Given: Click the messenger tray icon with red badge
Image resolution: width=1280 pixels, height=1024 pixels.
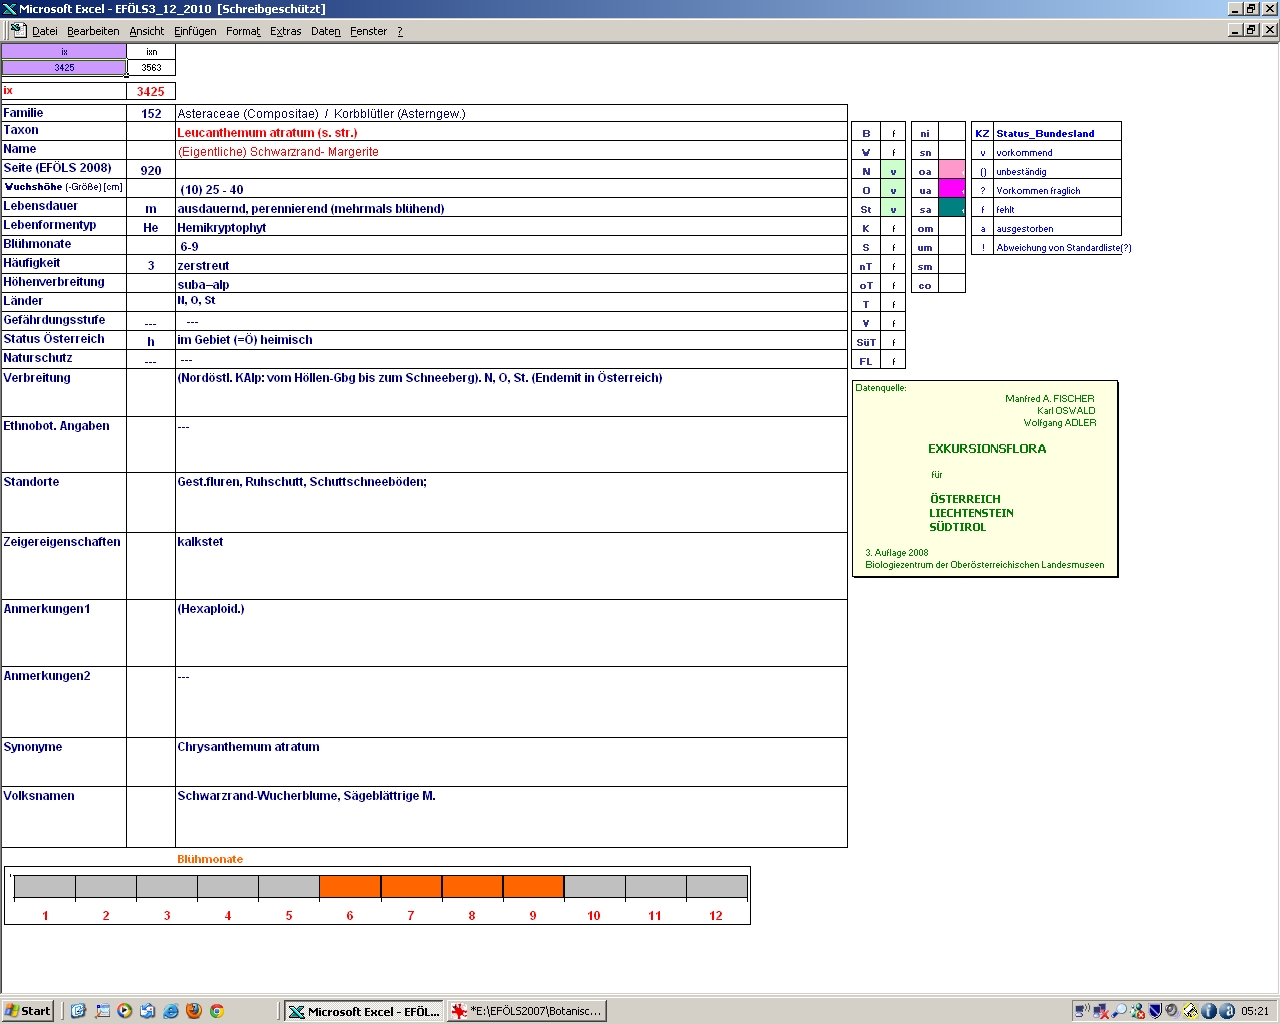Looking at the screenshot, I should (1137, 1011).
